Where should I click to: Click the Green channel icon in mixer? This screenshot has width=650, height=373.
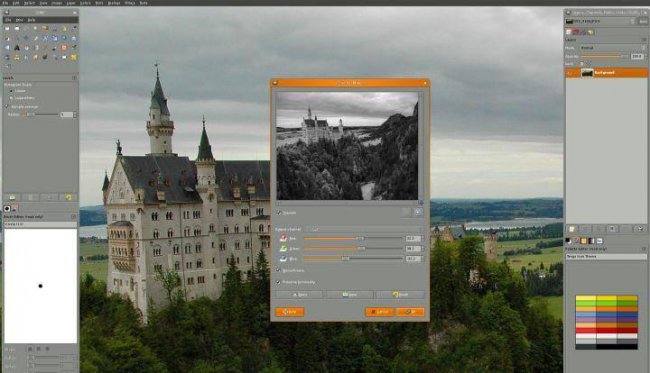[284, 249]
